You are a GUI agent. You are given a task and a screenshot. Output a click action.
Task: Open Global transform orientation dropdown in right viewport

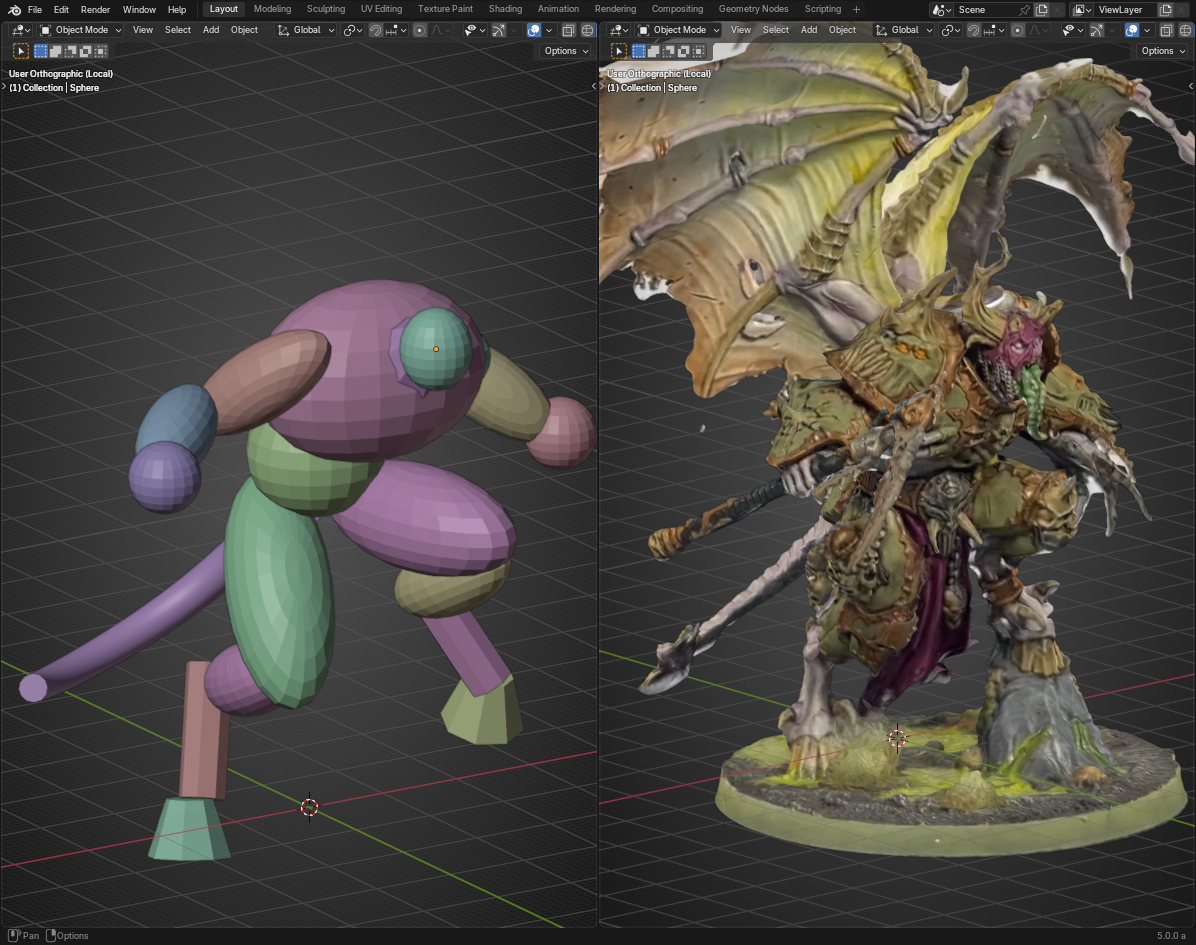[x=904, y=30]
